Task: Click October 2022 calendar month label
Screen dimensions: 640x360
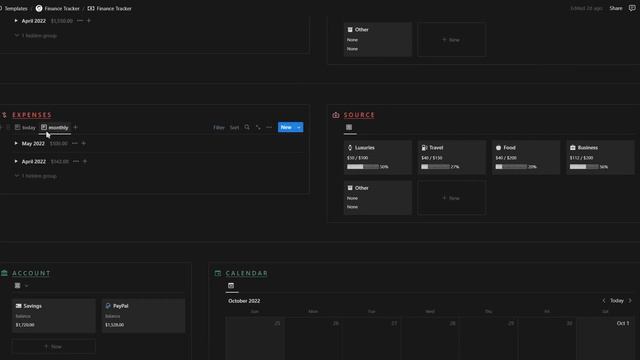Action: [x=244, y=301]
